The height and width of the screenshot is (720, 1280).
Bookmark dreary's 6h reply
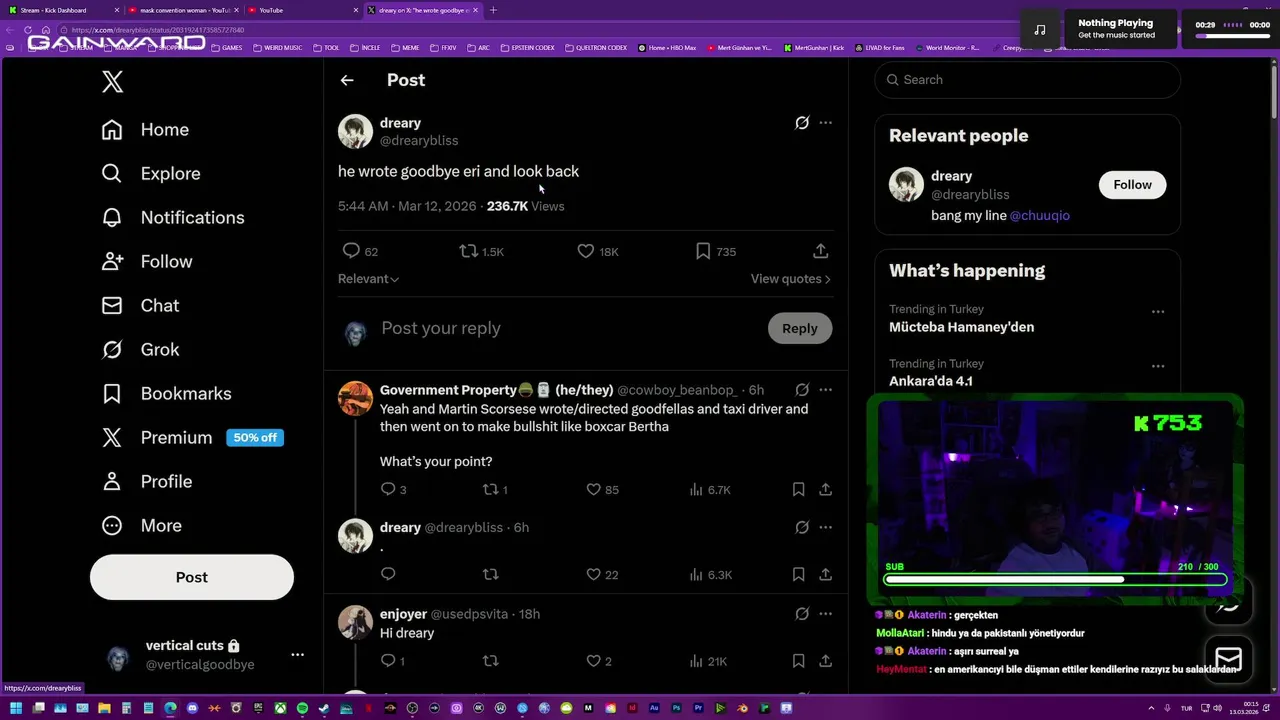[x=798, y=574]
